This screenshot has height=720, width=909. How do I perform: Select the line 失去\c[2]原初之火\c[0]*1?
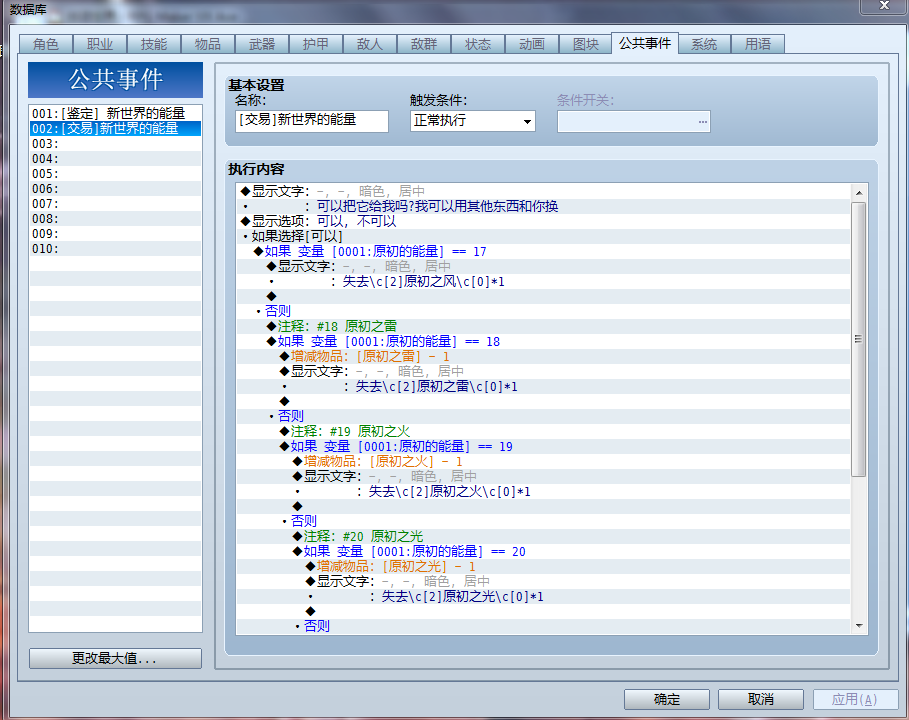543,492
